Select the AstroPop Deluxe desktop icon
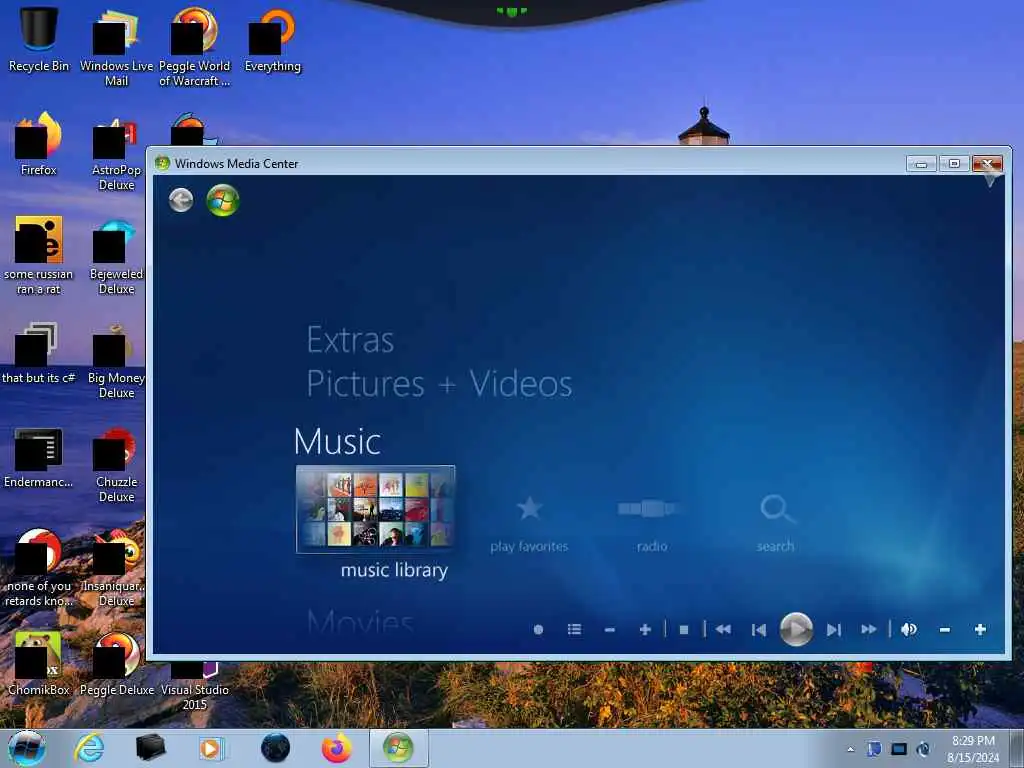 pos(116,153)
